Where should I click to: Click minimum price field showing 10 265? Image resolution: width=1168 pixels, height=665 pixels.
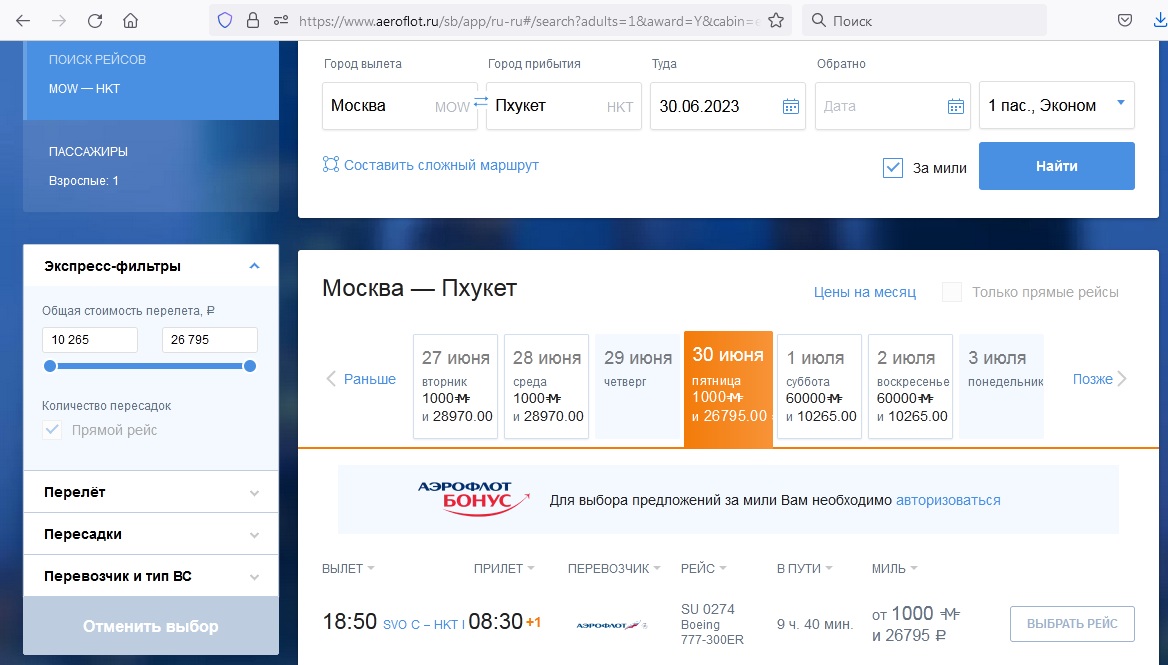90,340
